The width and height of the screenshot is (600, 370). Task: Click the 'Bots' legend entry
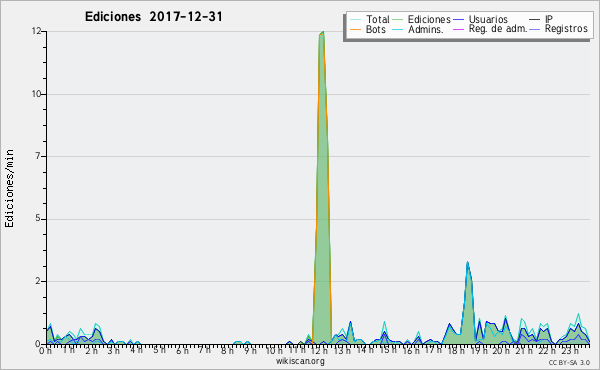coord(375,29)
